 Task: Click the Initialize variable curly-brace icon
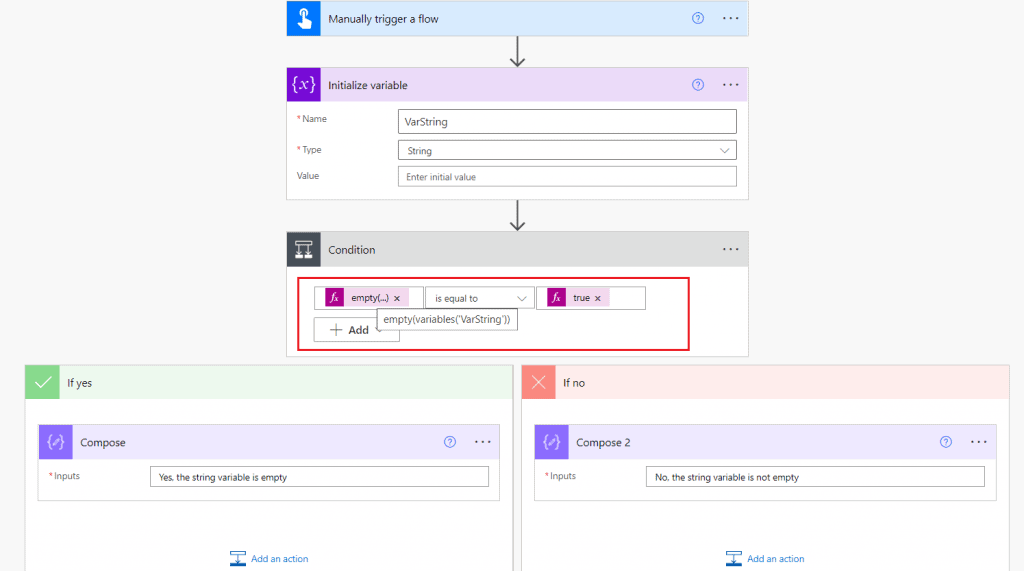pos(304,85)
